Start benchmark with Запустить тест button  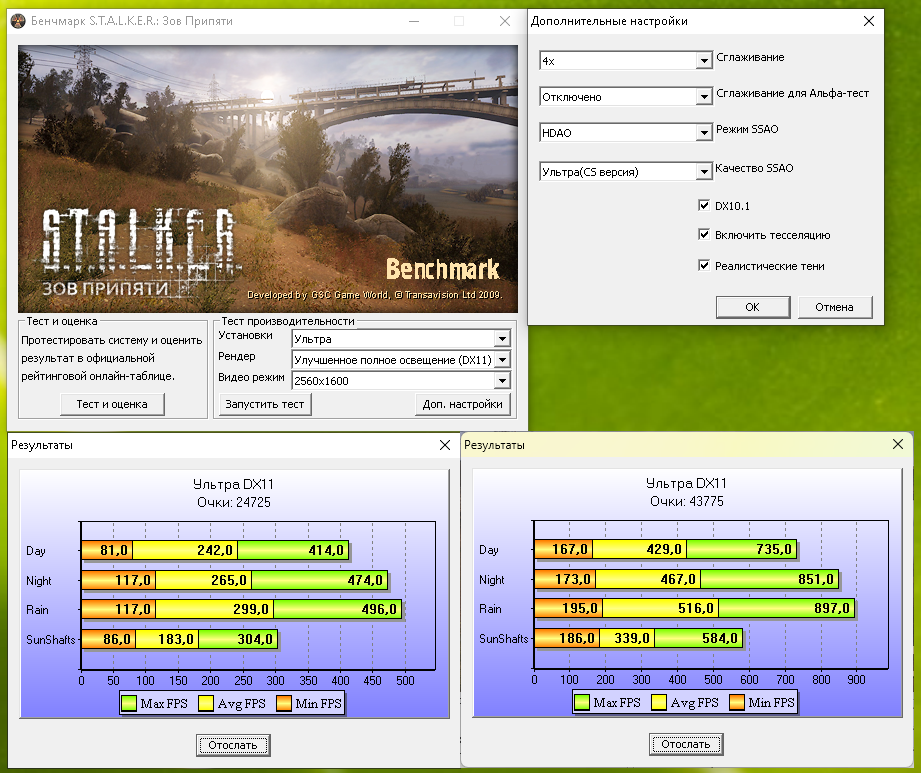click(265, 404)
